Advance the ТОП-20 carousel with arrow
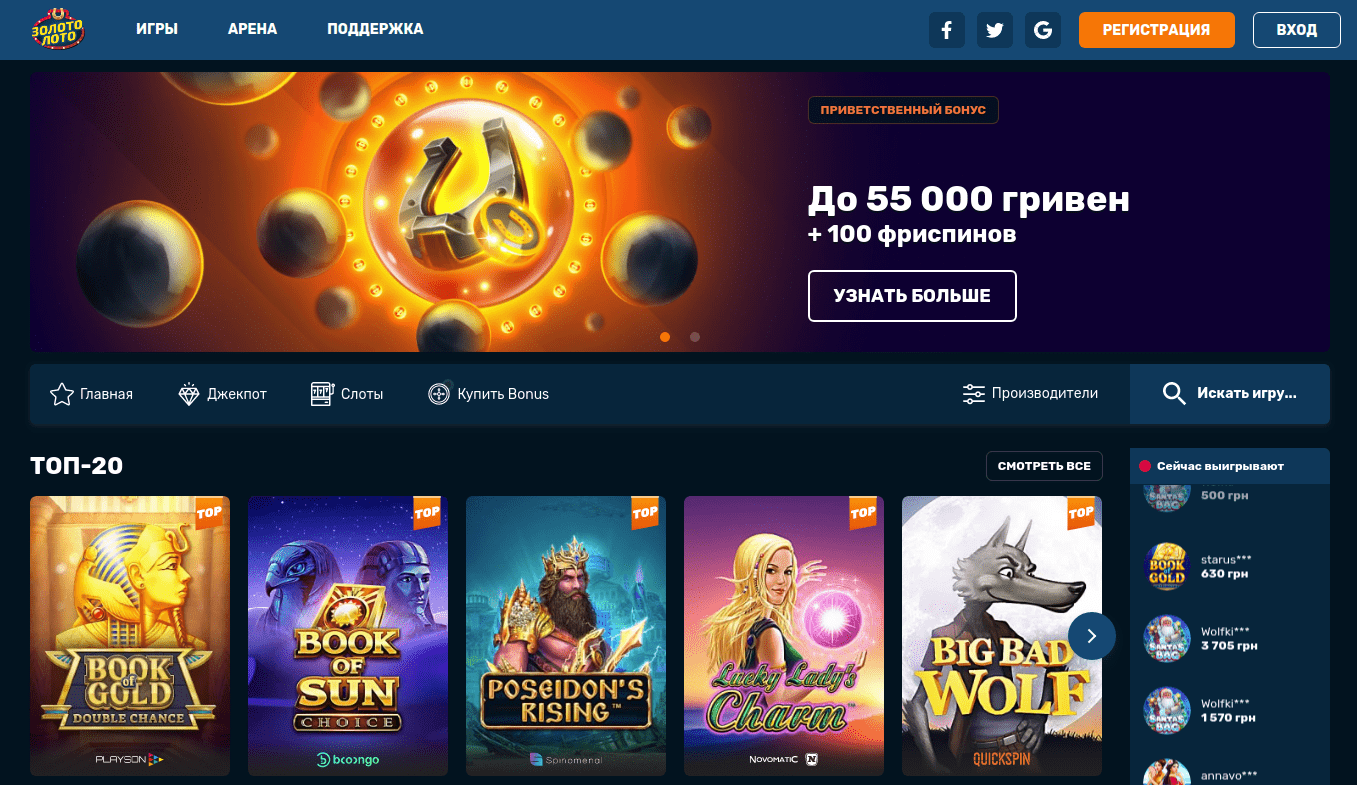This screenshot has width=1357, height=785. [x=1091, y=636]
